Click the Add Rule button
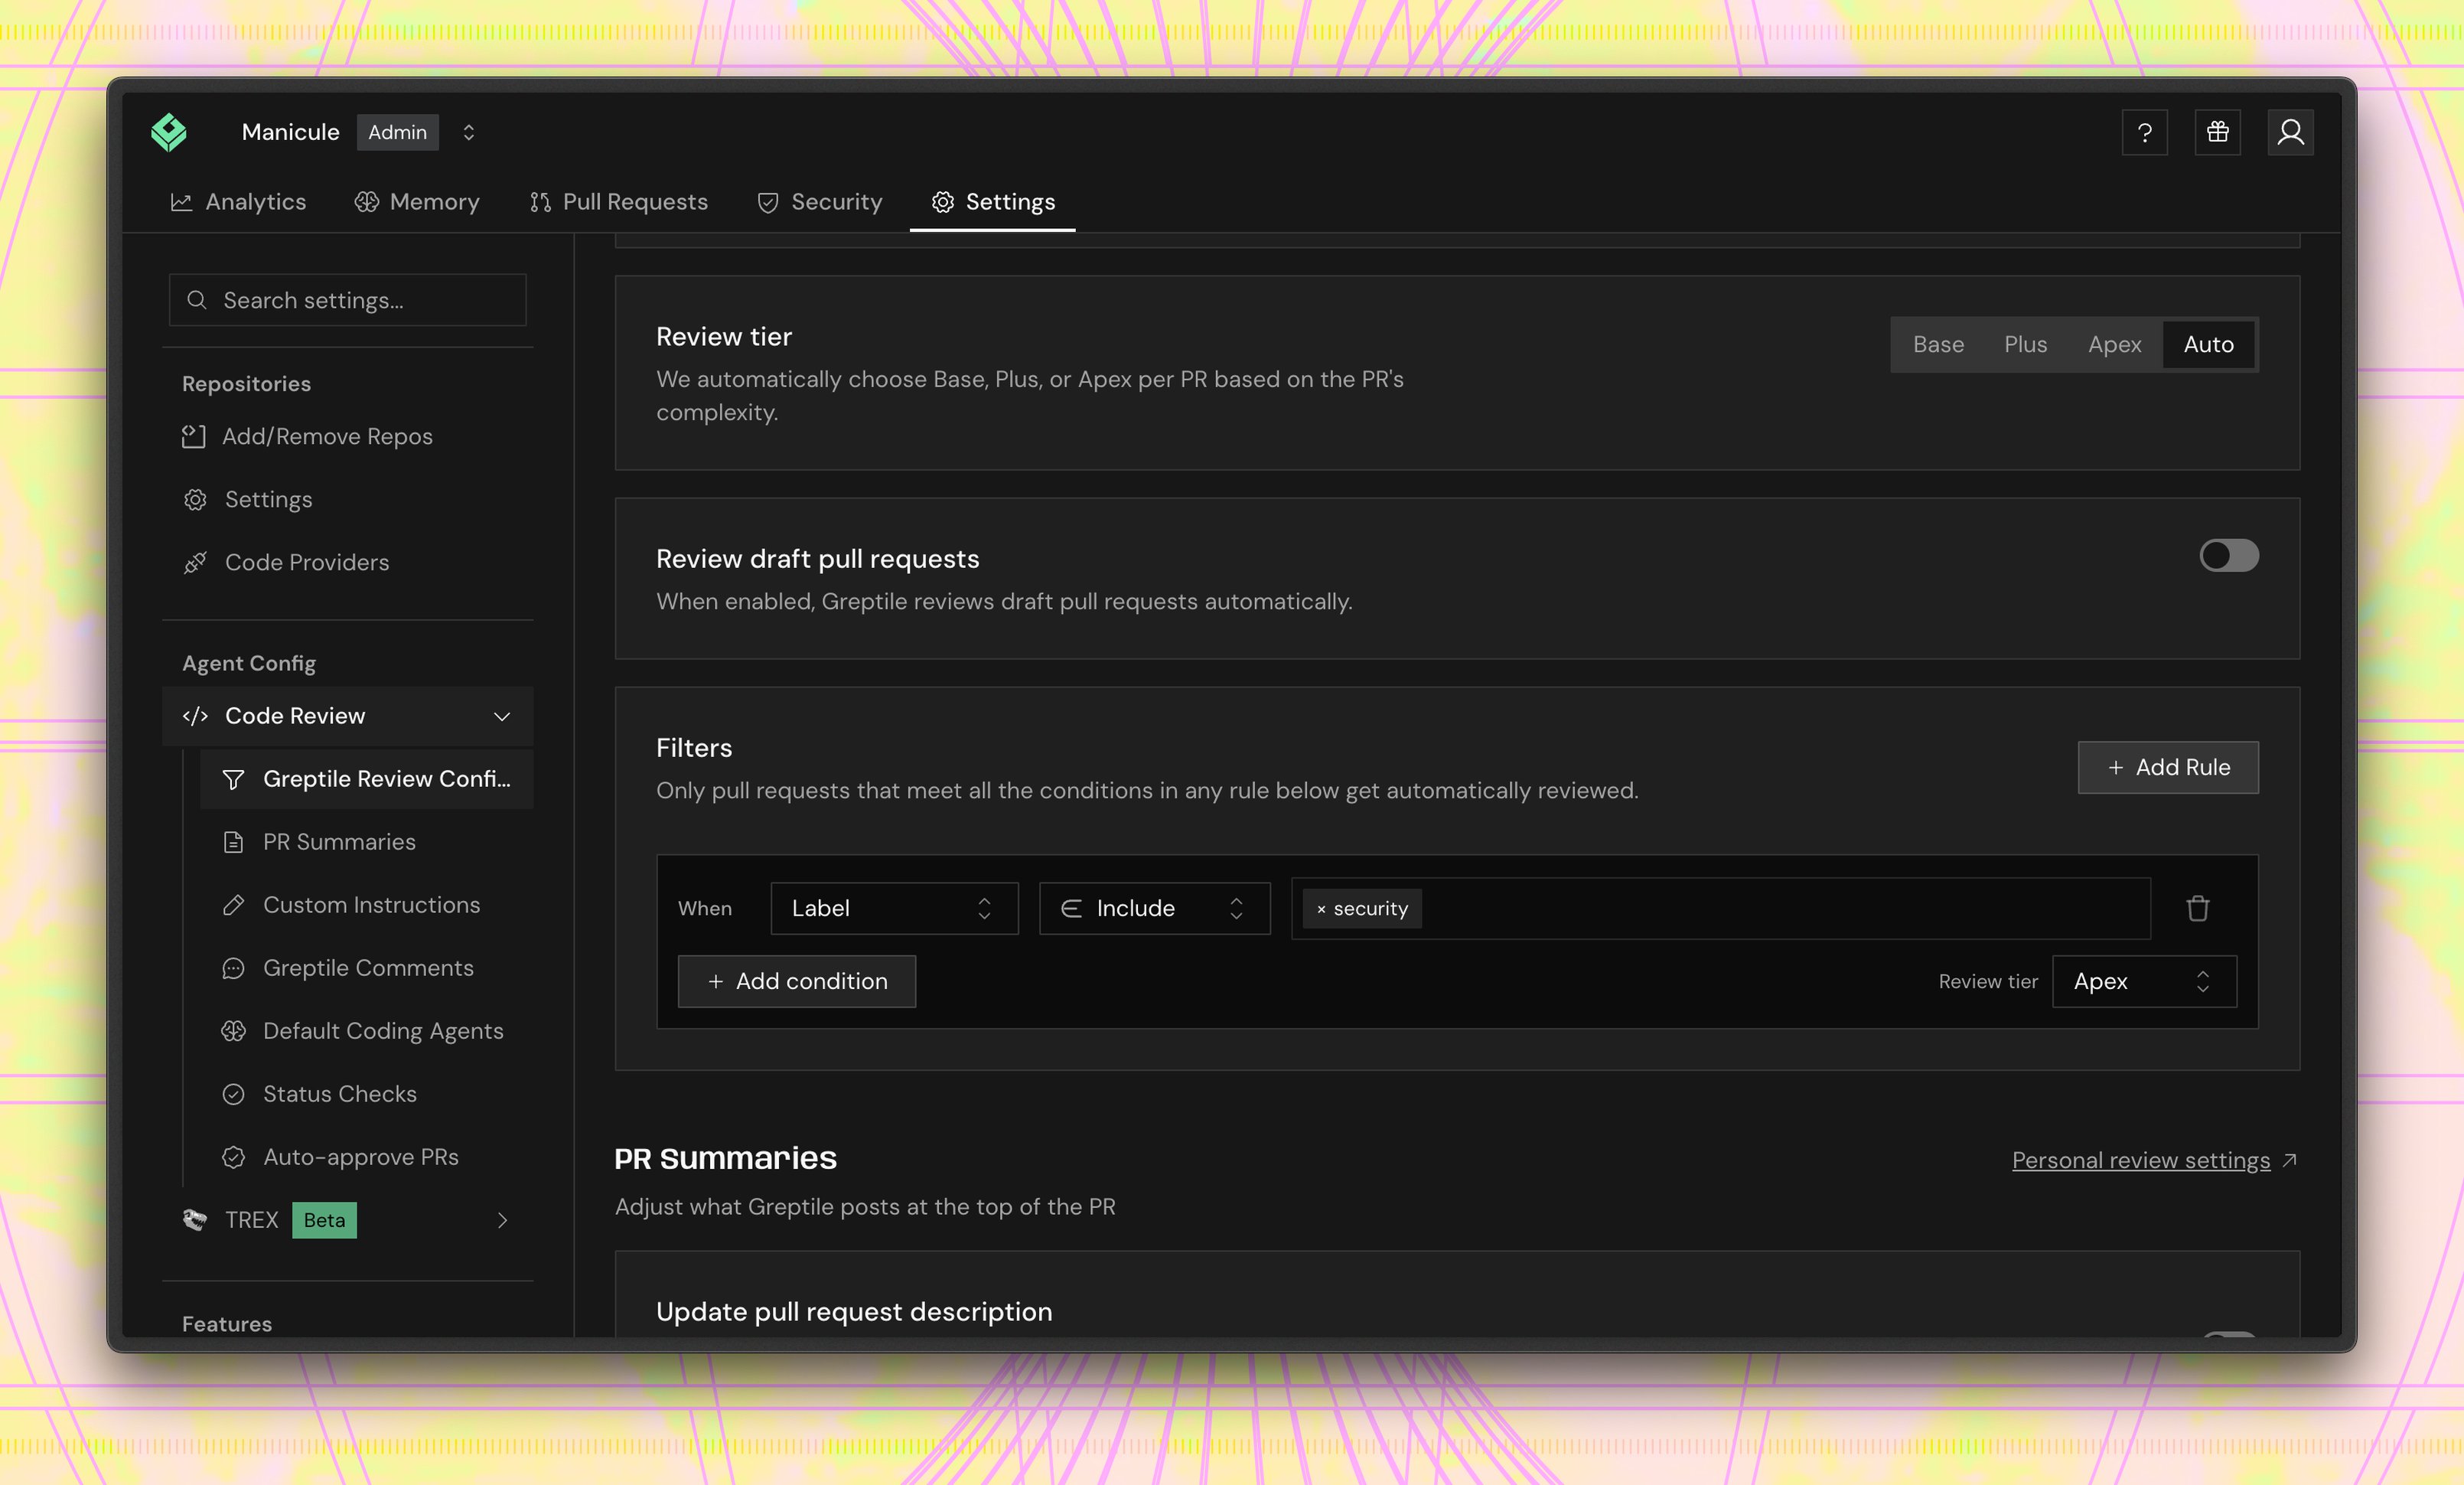2464x1485 pixels. (2167, 767)
